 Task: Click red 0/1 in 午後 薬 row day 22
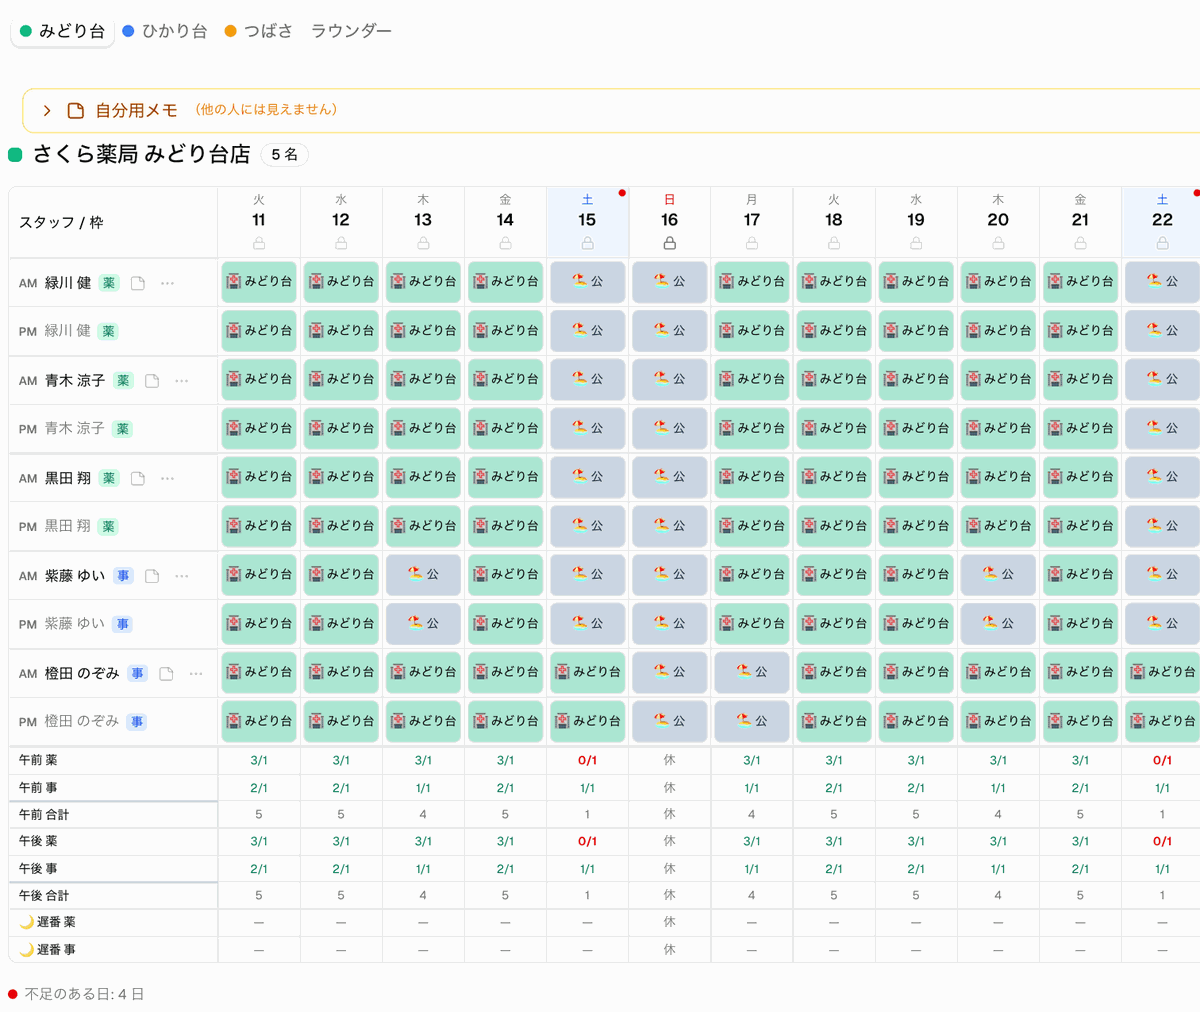pos(1162,842)
